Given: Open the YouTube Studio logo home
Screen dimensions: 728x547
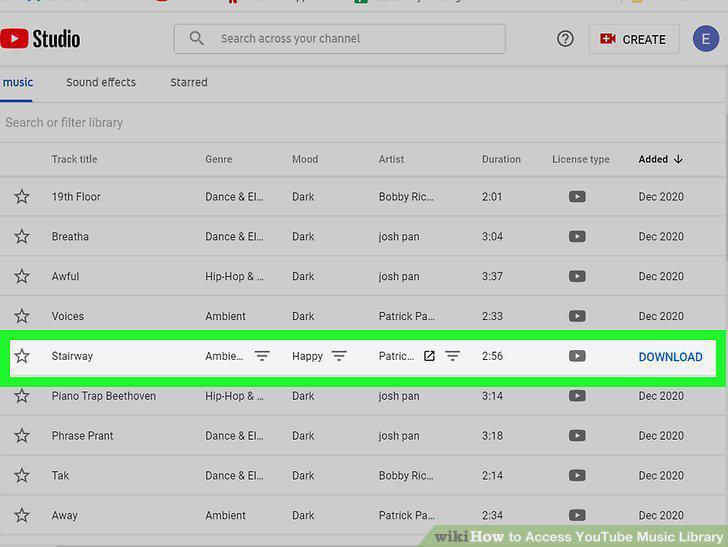Looking at the screenshot, I should pyautogui.click(x=40, y=39).
